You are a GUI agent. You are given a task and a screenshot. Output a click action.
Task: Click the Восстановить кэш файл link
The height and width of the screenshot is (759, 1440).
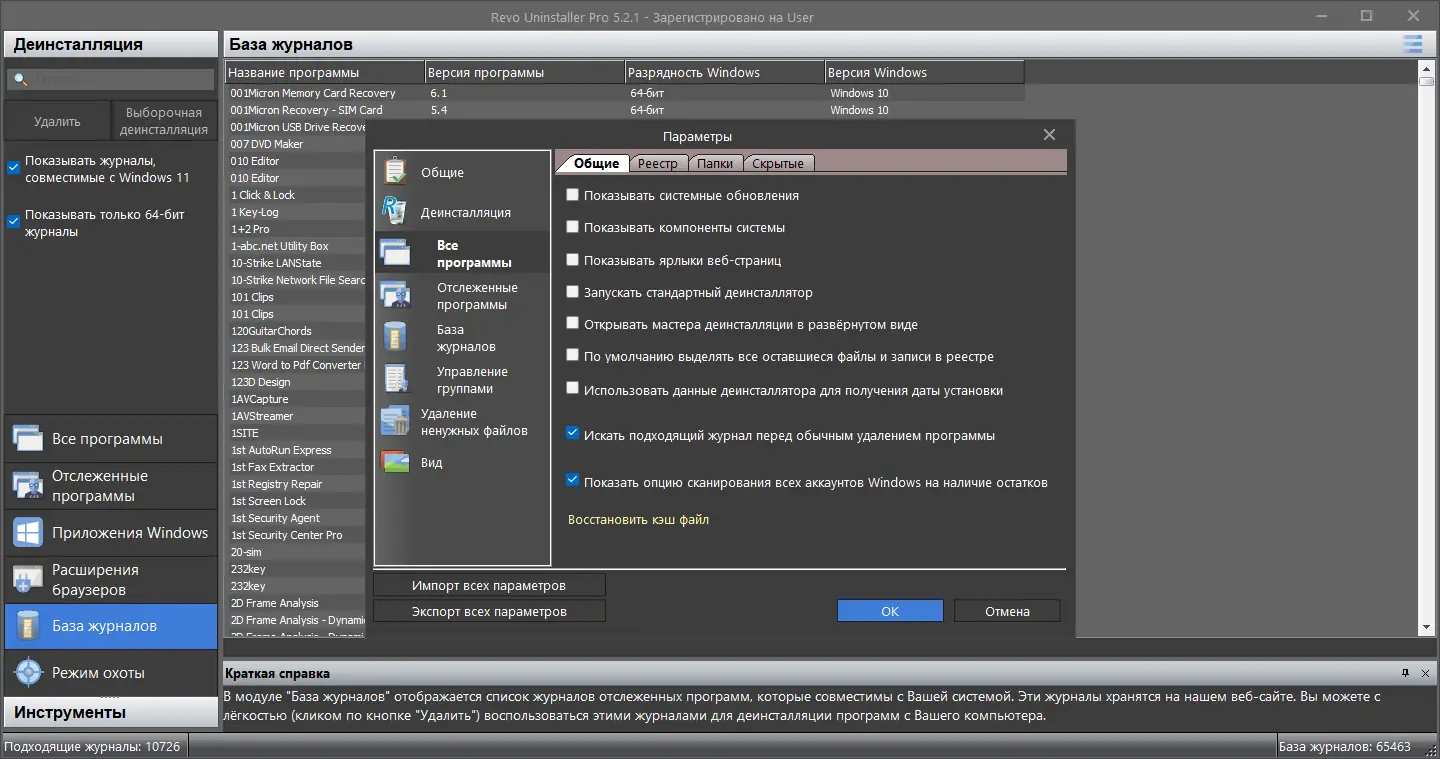[638, 520]
